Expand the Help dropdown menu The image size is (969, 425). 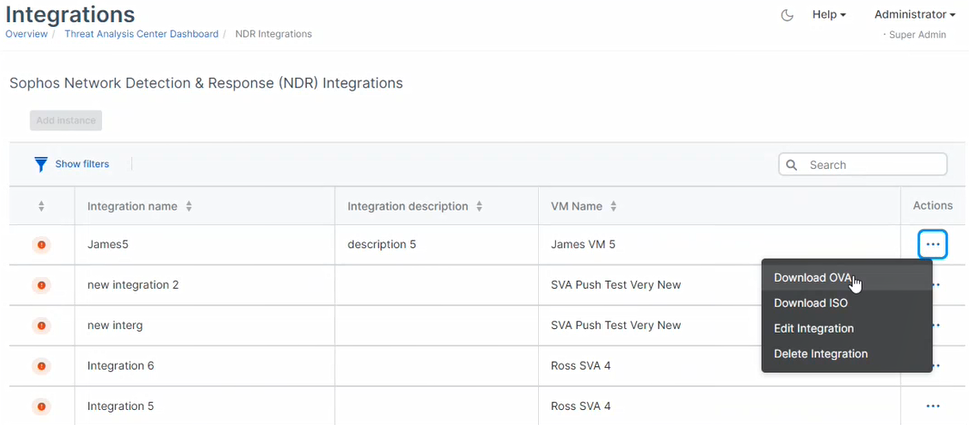[829, 15]
